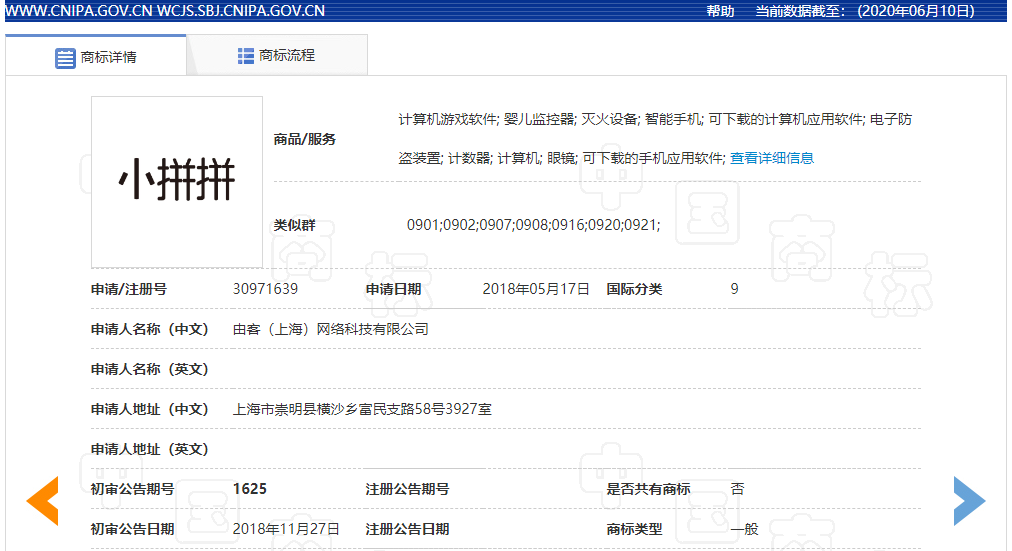Screen dimensions: 1012x551
Task: Click the 注册公告日期 label
Action: (x=407, y=529)
